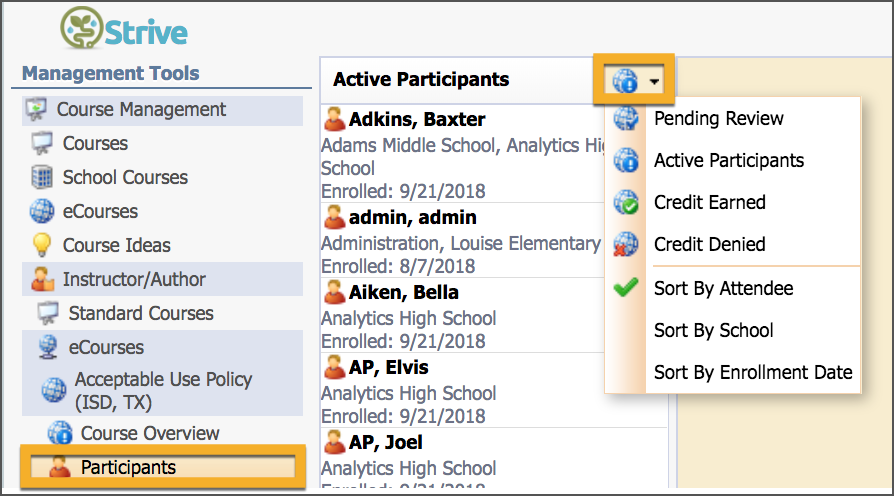
Task: Click the Active Participants panel title
Action: pyautogui.click(x=421, y=79)
